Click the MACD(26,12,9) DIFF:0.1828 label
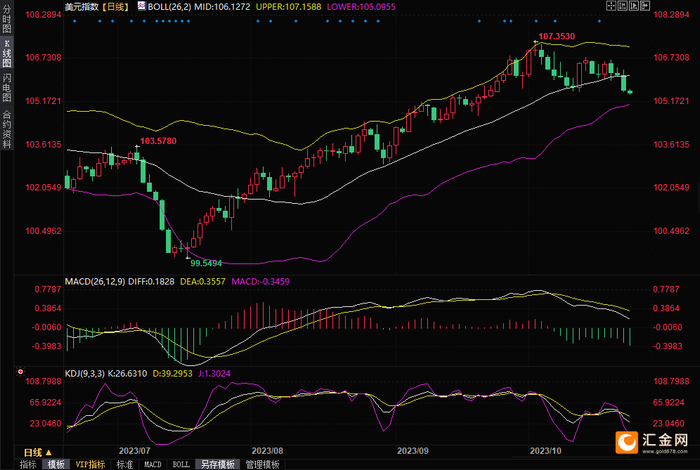 coord(120,282)
